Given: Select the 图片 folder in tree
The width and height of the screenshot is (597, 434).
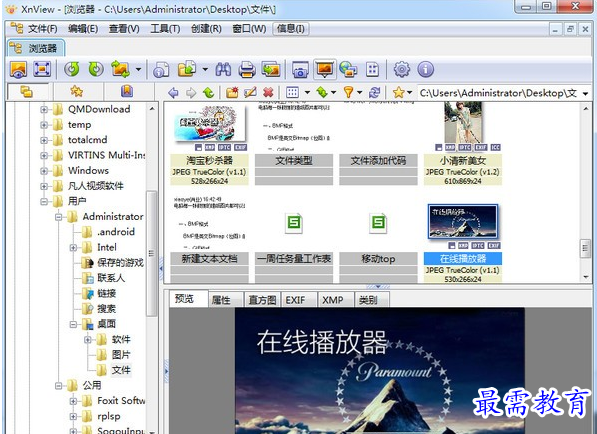Looking at the screenshot, I should pyautogui.click(x=121, y=355).
